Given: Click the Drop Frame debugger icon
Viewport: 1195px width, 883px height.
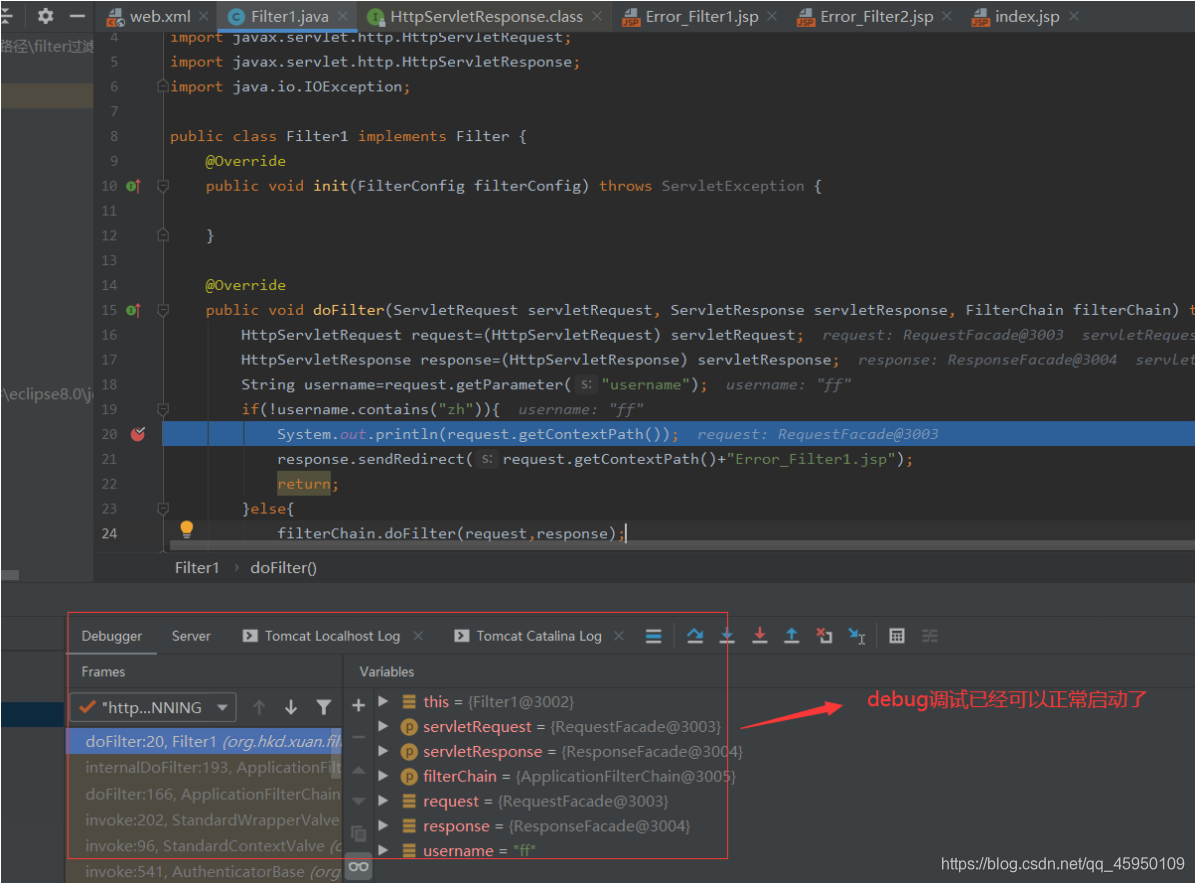Looking at the screenshot, I should 825,636.
